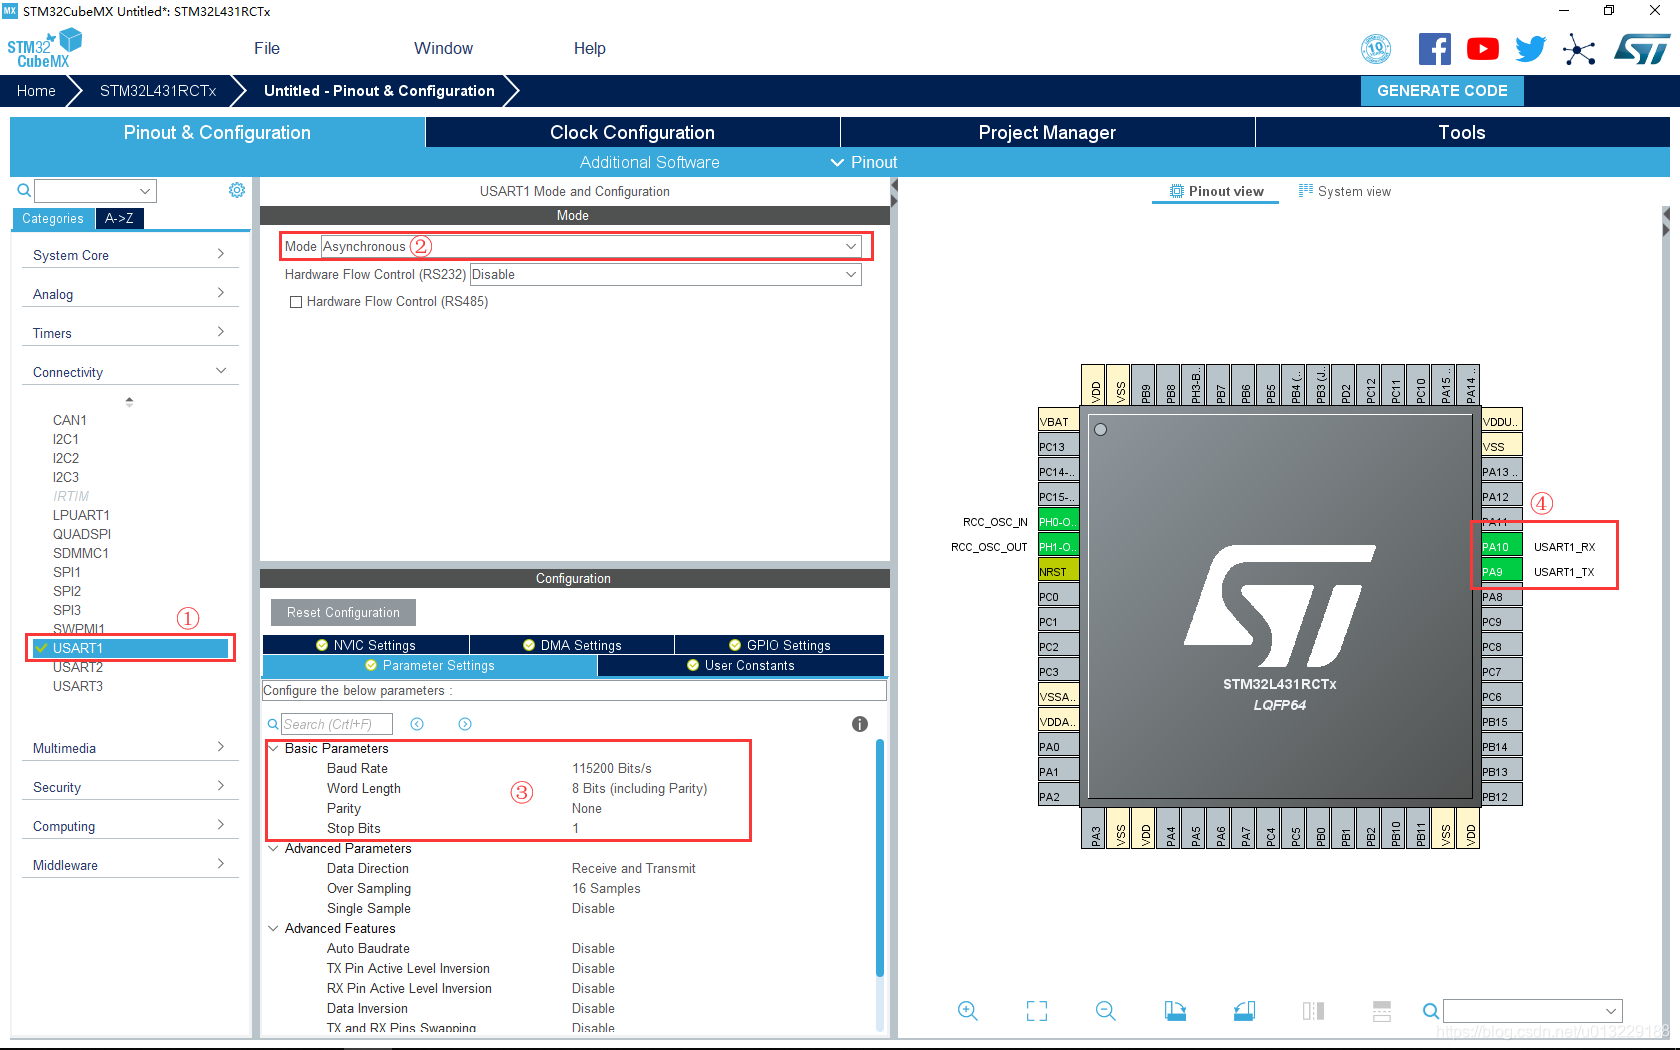Switch to the Tools tab
This screenshot has width=1680, height=1050.
click(1462, 132)
